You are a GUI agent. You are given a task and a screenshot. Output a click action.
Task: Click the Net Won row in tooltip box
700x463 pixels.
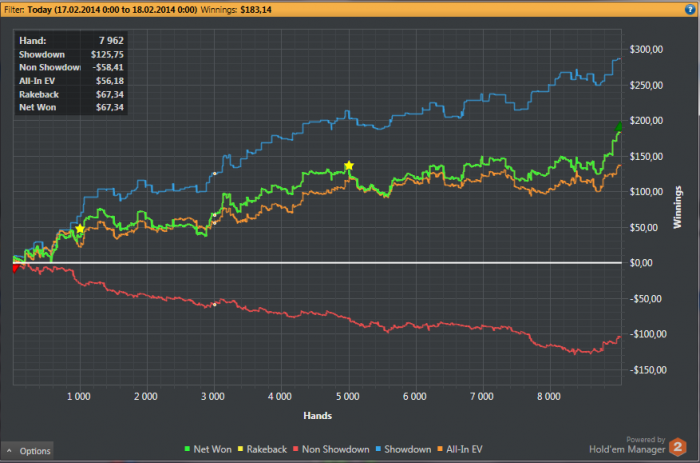pos(71,107)
